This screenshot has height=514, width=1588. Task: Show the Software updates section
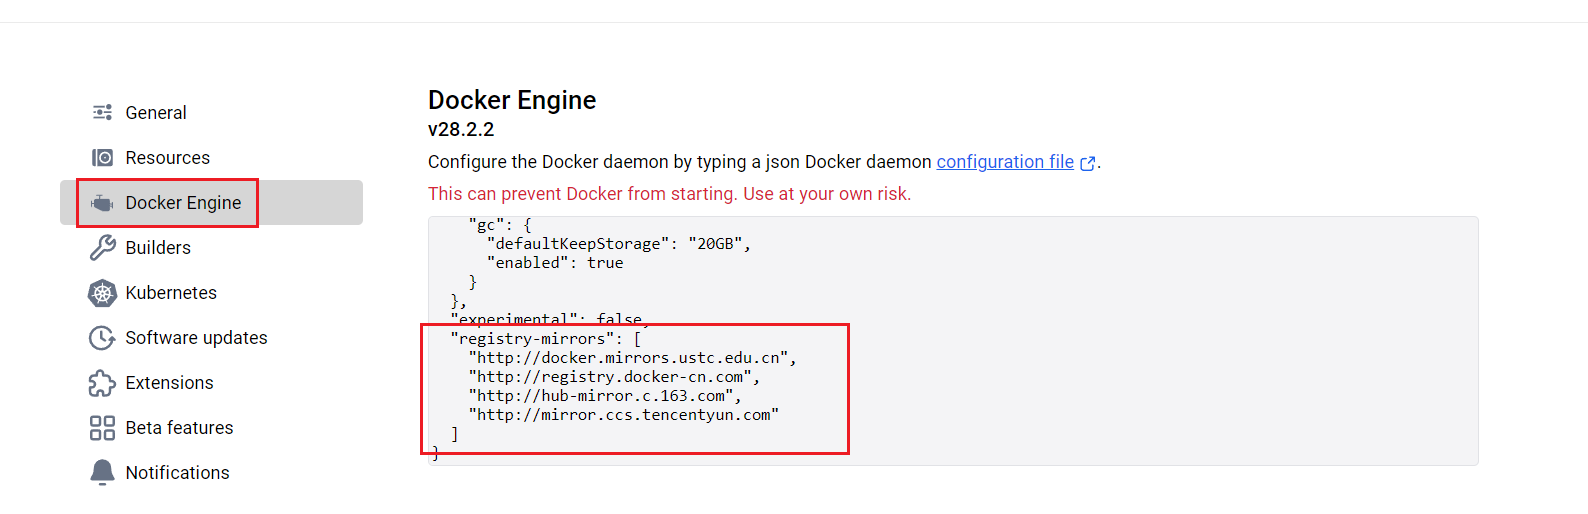click(x=196, y=338)
